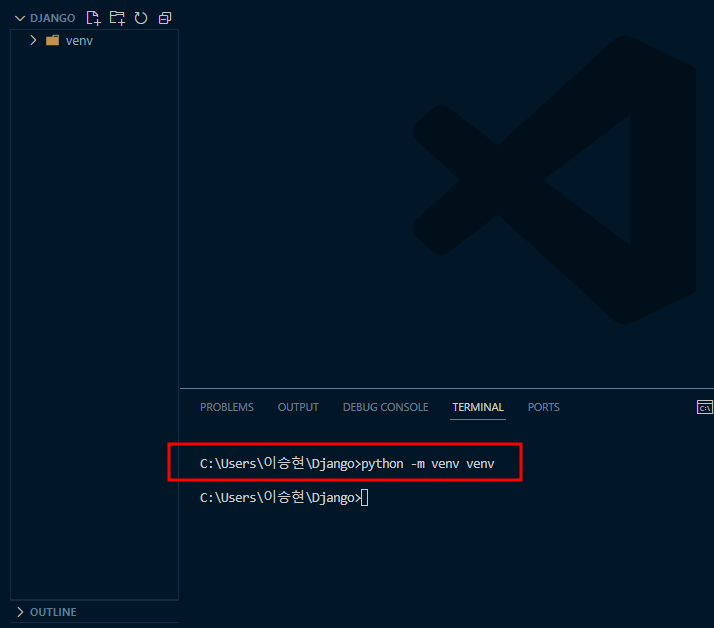Click the cmd terminal profile icon
This screenshot has width=714, height=628.
point(704,407)
